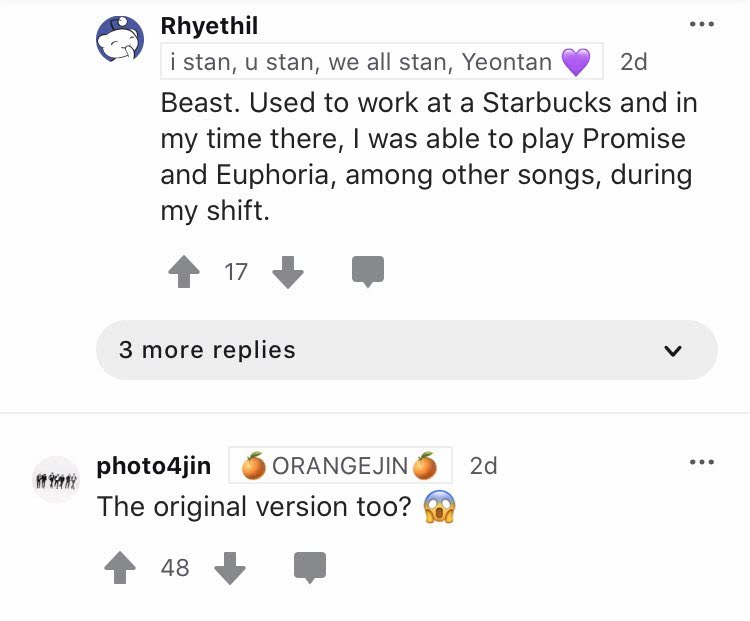Open Rhyethil's user profile
Image resolution: width=750 pixels, height=621 pixels.
(x=209, y=26)
